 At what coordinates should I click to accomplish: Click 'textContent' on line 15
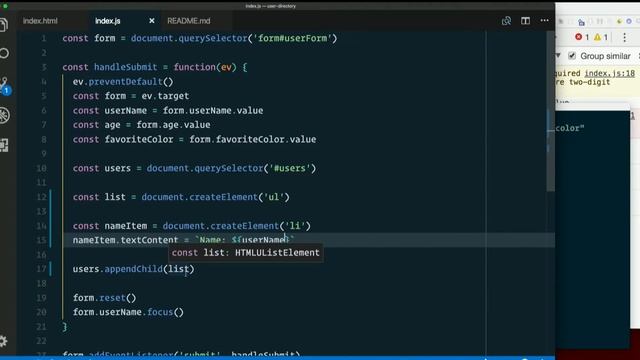pyautogui.click(x=149, y=240)
